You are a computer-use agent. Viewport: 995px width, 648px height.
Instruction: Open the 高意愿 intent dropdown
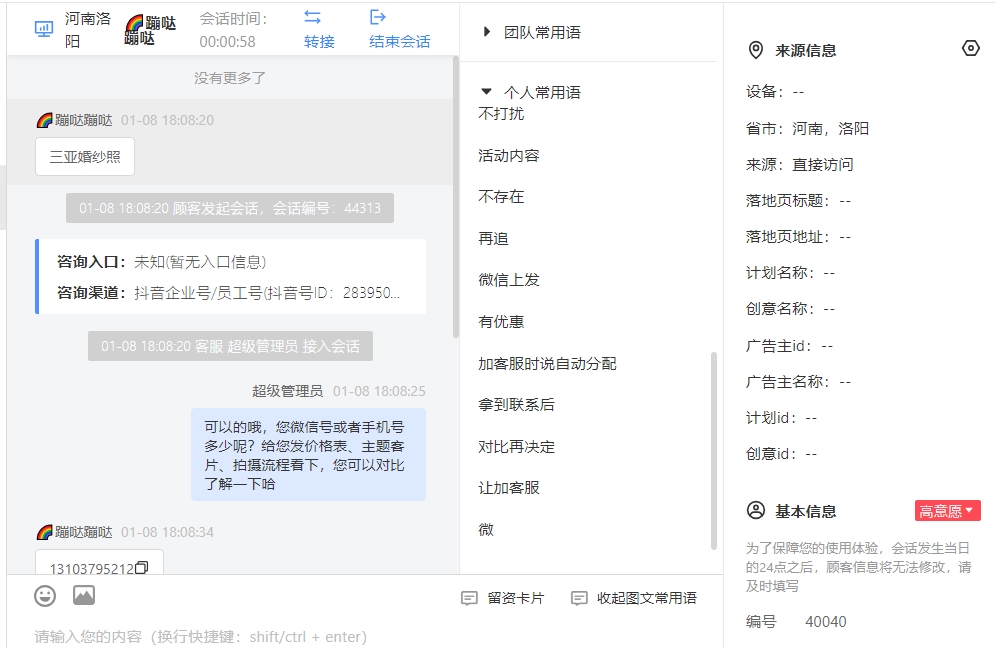tap(947, 511)
